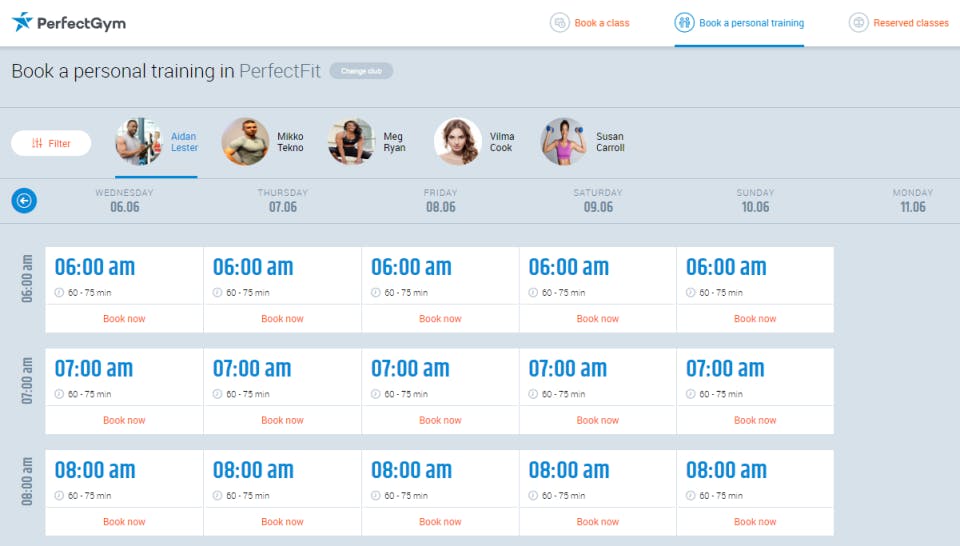The height and width of the screenshot is (546, 960).
Task: Book Sunday 07:00 am slot
Action: click(755, 421)
